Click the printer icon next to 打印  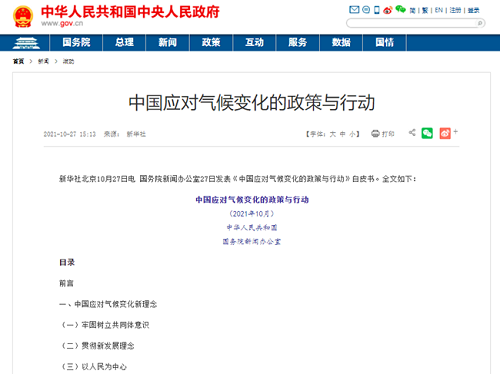point(375,134)
